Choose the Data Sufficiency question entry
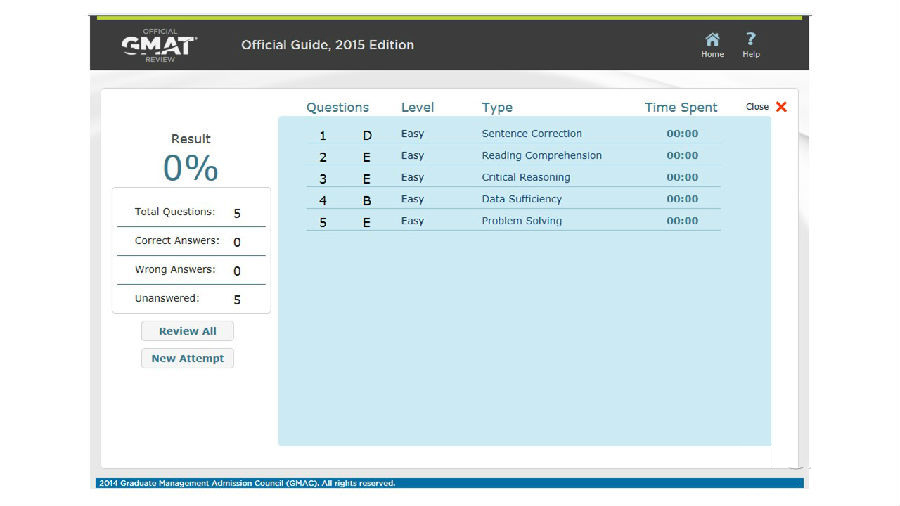Image resolution: width=900 pixels, height=506 pixels. pos(521,199)
